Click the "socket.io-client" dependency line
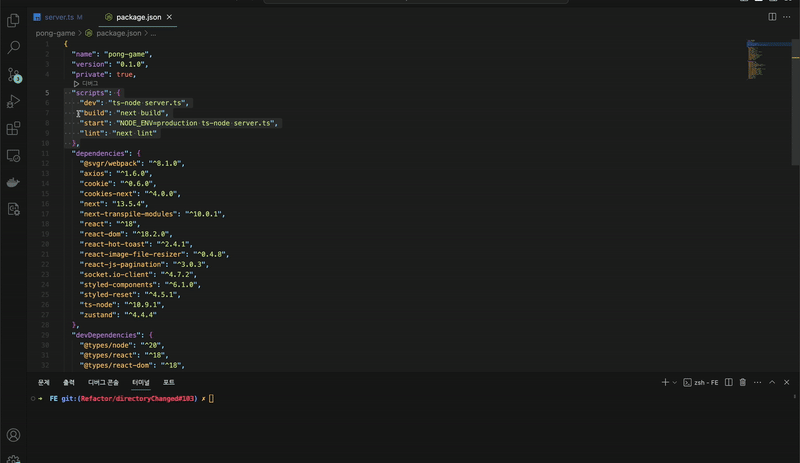Screen dimensions: 800x463 138,275
